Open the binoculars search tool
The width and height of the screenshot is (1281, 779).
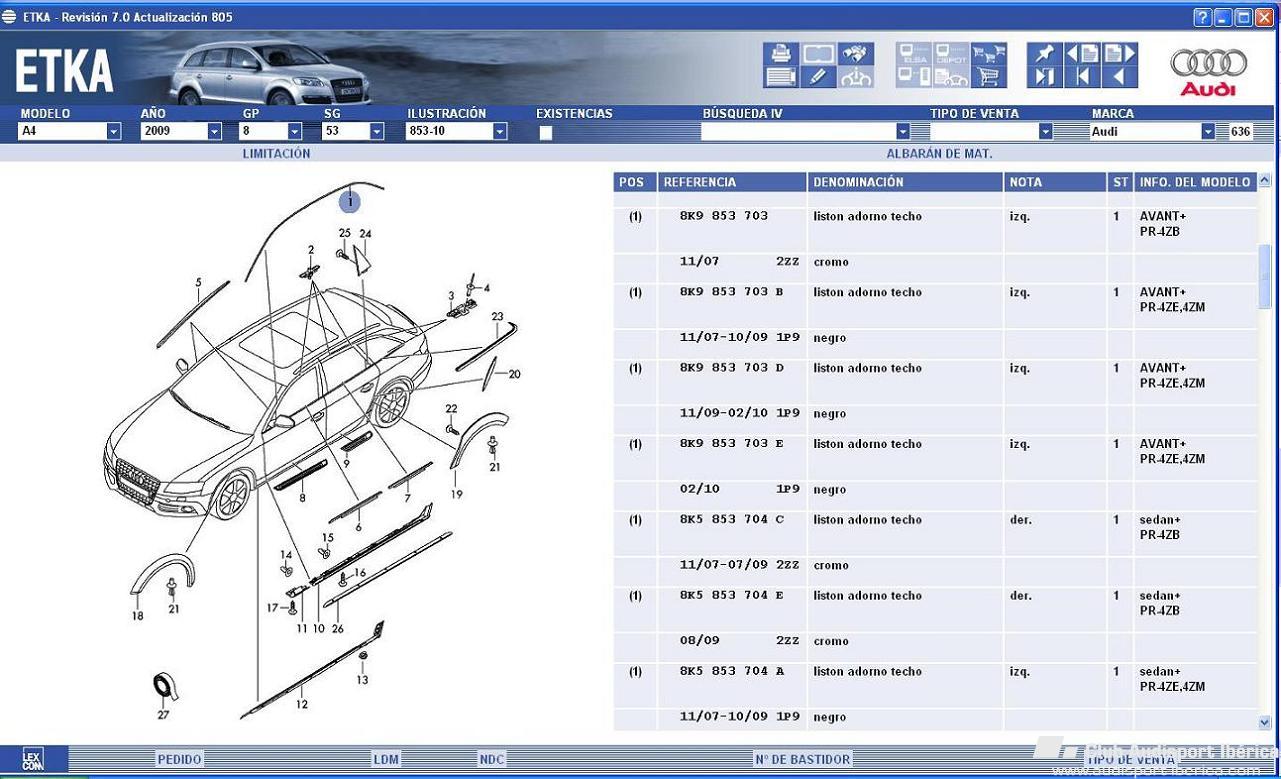856,54
